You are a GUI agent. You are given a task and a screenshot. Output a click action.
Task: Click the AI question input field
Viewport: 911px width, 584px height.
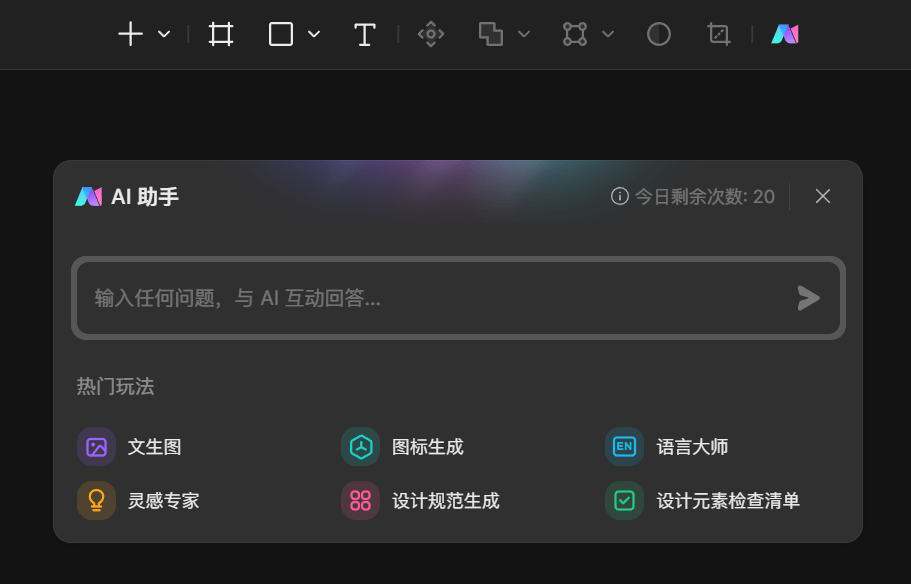[430, 298]
